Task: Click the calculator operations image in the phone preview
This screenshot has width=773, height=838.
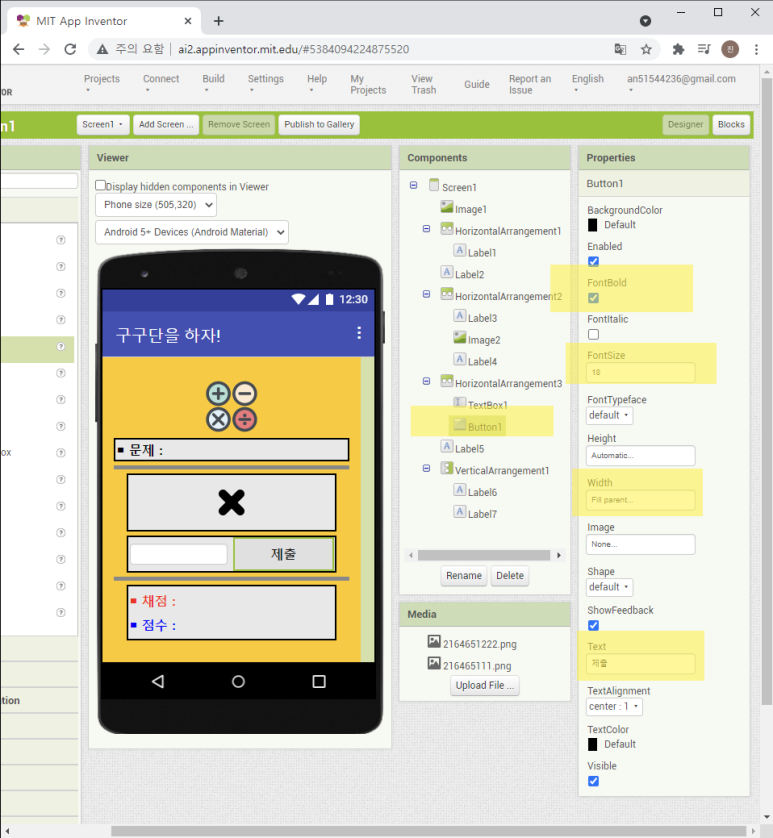Action: (x=231, y=407)
